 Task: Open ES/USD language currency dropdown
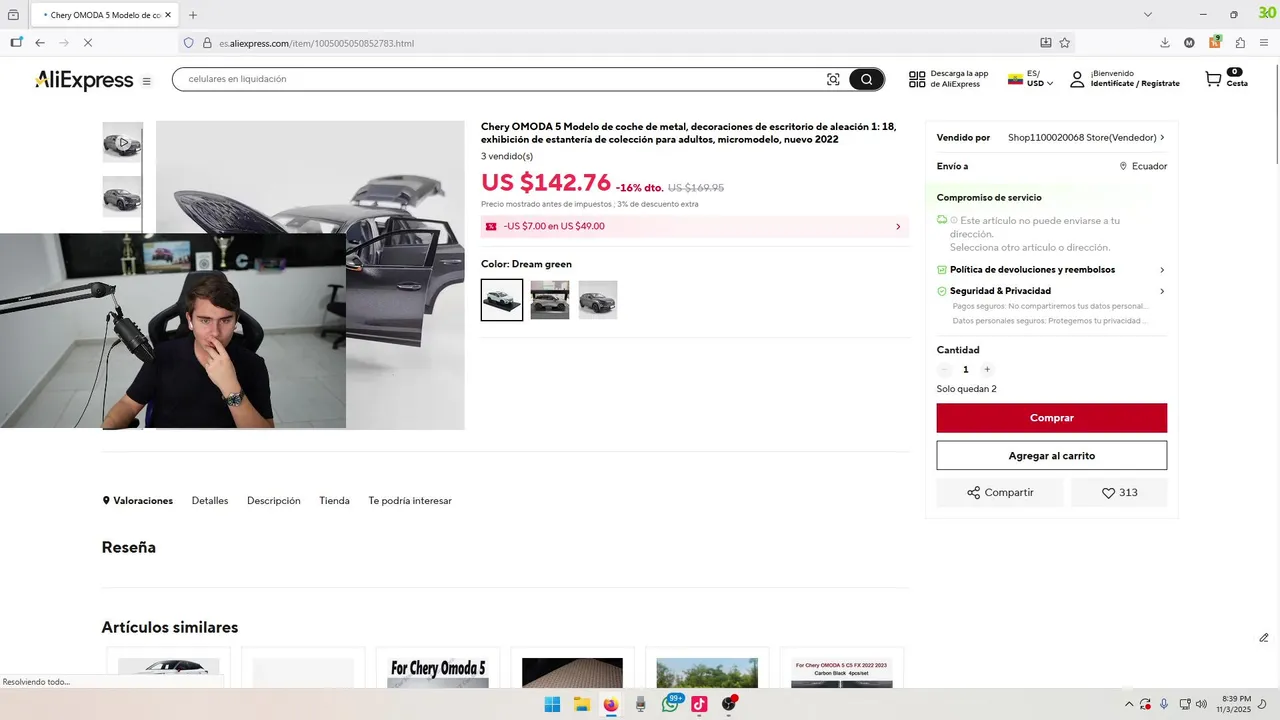[x=1031, y=79]
